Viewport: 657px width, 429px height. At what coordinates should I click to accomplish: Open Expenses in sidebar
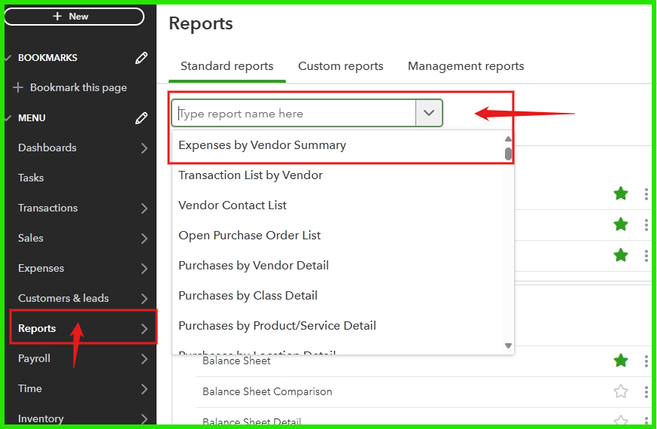(41, 269)
